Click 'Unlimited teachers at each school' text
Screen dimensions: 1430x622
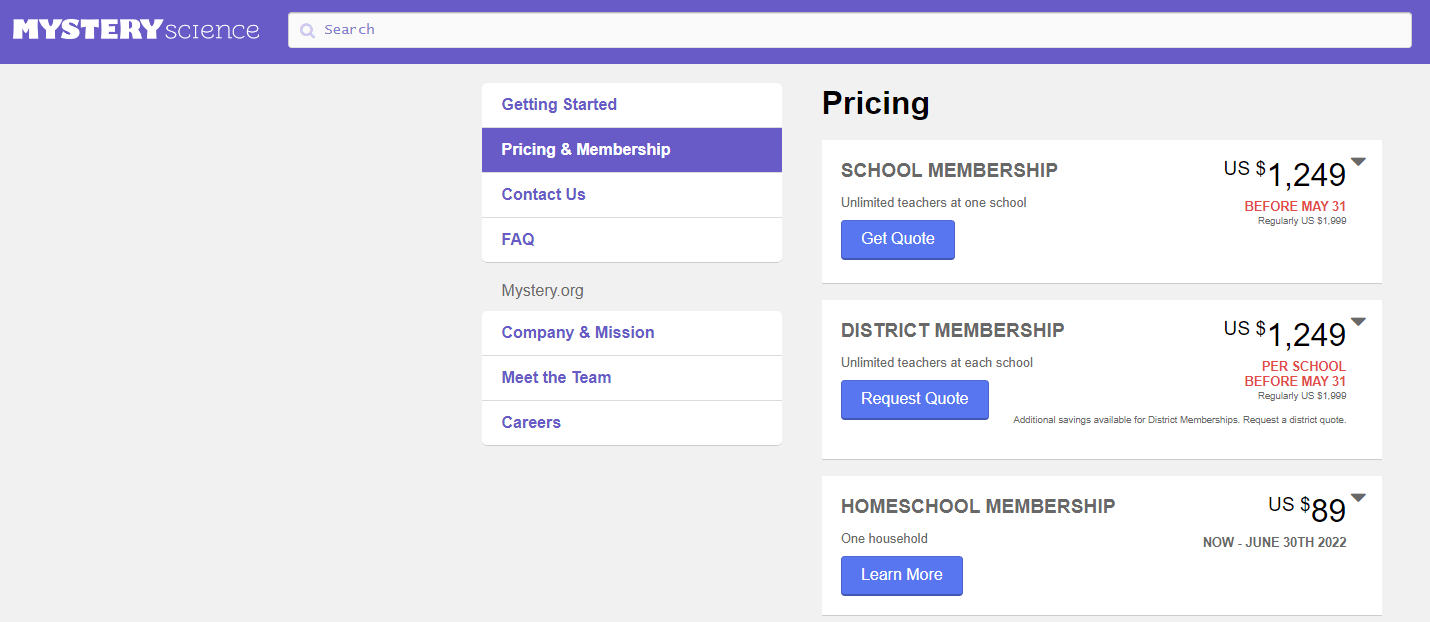click(x=937, y=363)
